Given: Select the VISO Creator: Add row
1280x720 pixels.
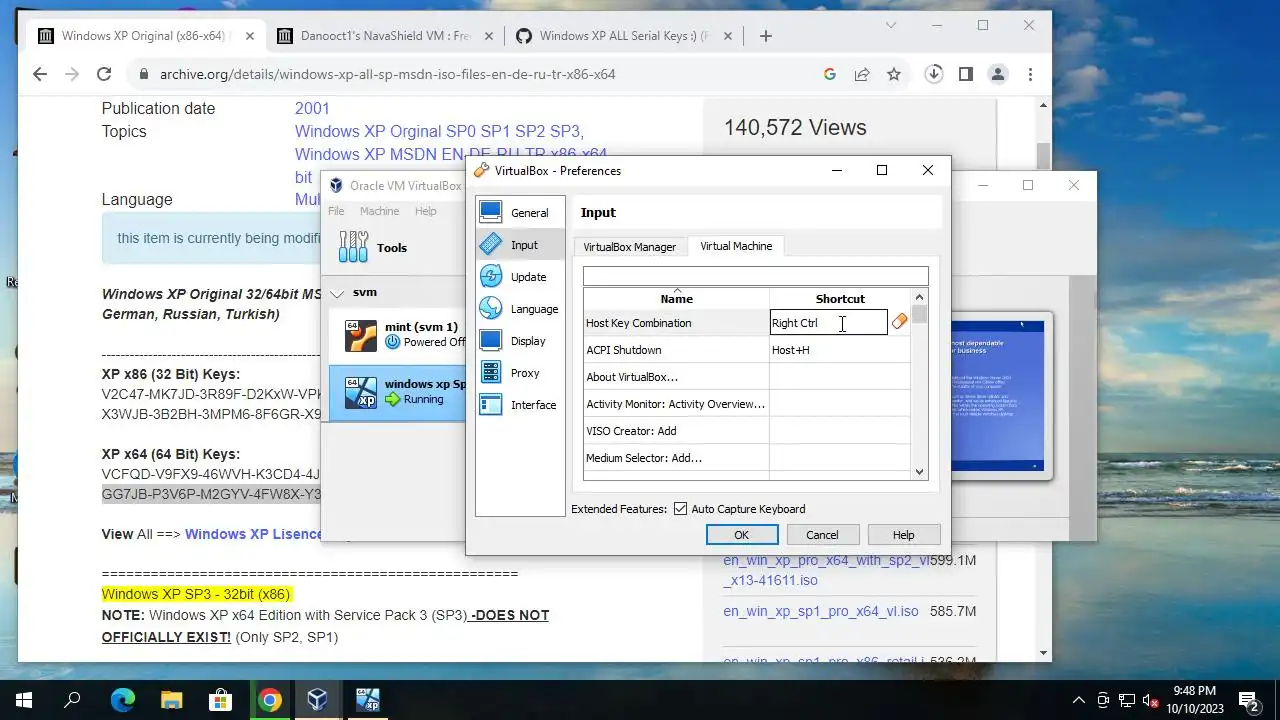Looking at the screenshot, I should [x=747, y=431].
